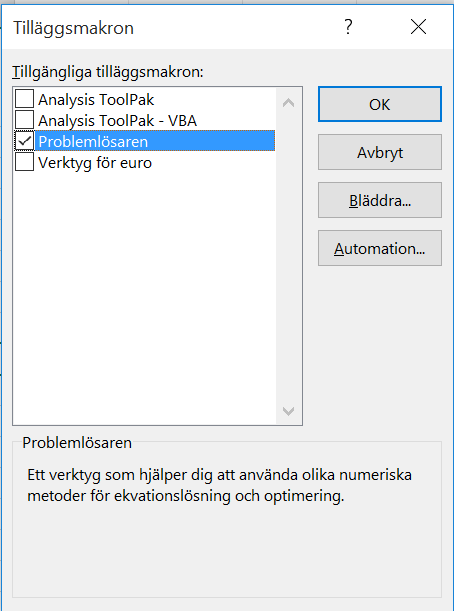The height and width of the screenshot is (611, 454).
Task: Cancel using the Avbryt button
Action: pos(380,152)
